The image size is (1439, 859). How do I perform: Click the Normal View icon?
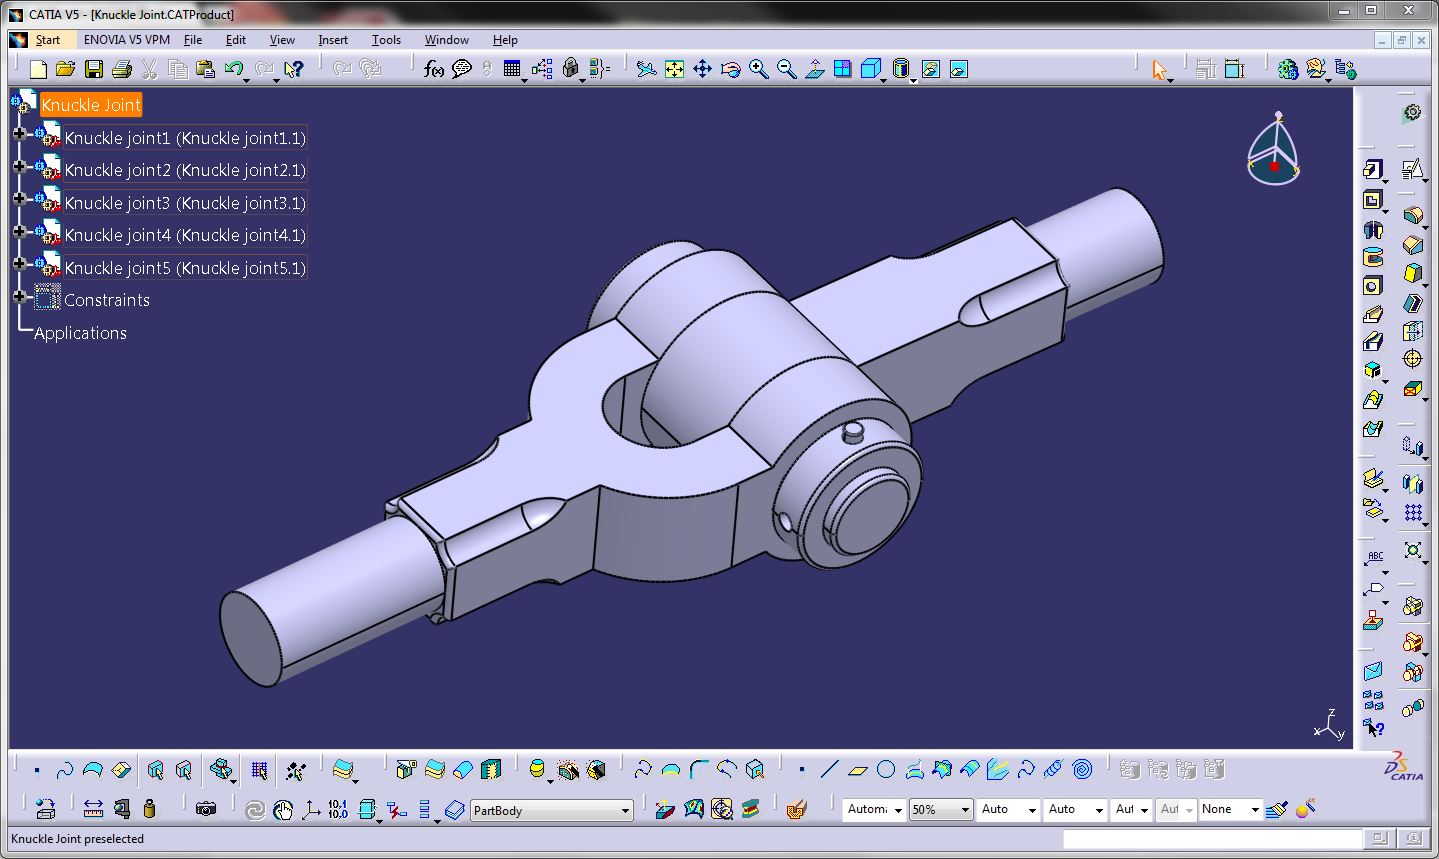[815, 69]
